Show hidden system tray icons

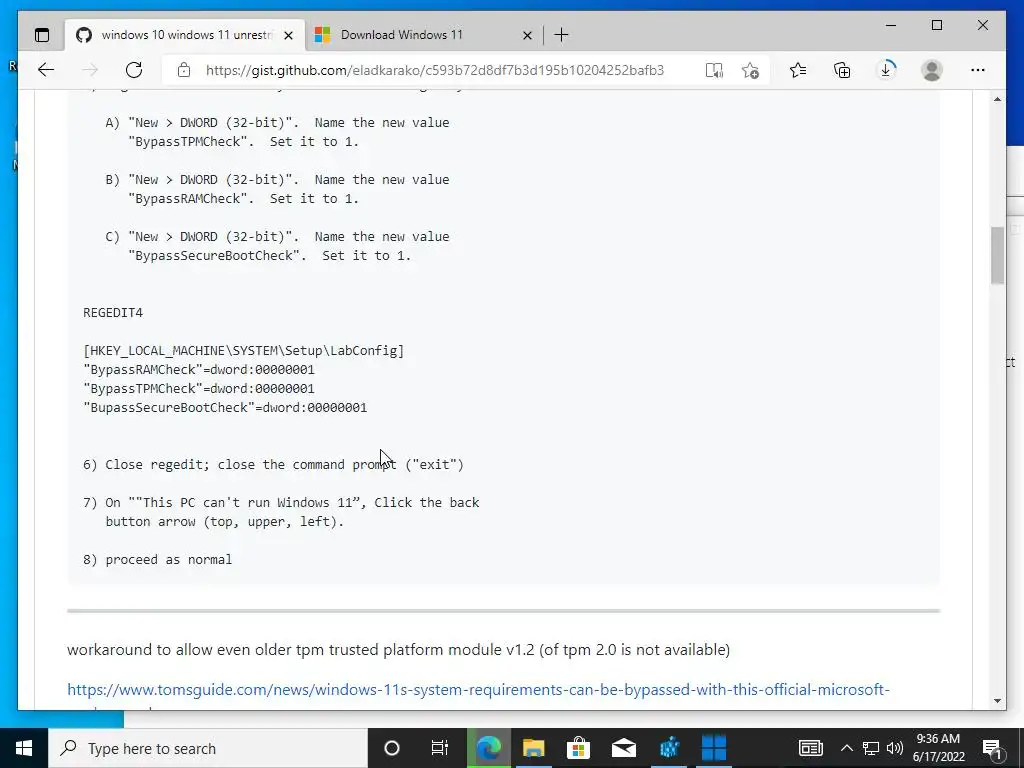click(x=846, y=748)
